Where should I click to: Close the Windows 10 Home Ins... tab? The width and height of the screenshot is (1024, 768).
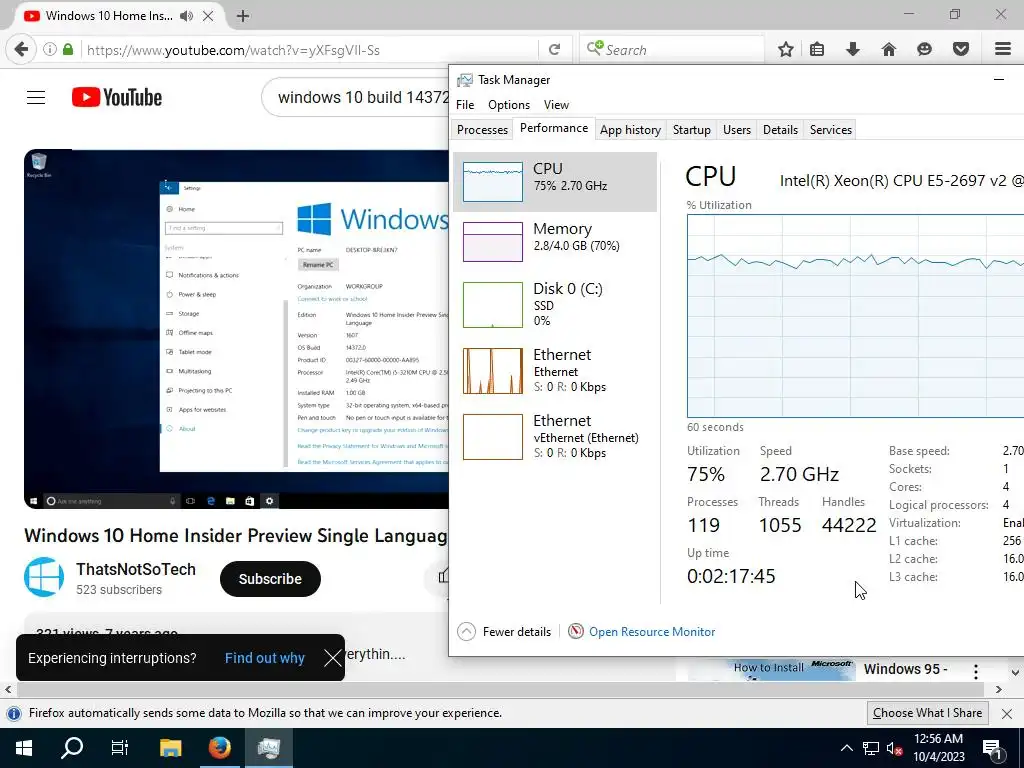pos(208,16)
